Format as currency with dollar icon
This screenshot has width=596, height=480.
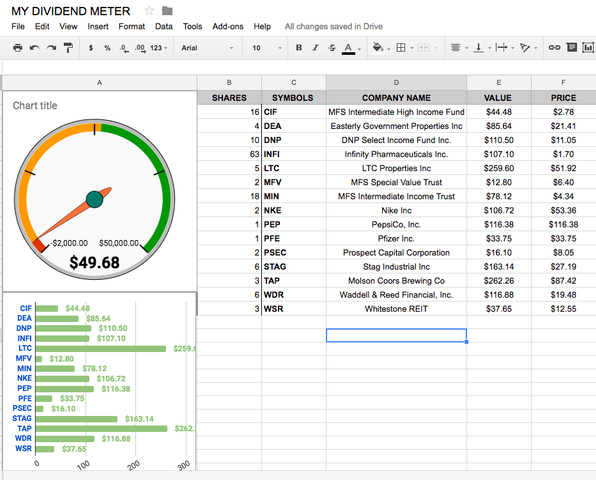click(91, 48)
